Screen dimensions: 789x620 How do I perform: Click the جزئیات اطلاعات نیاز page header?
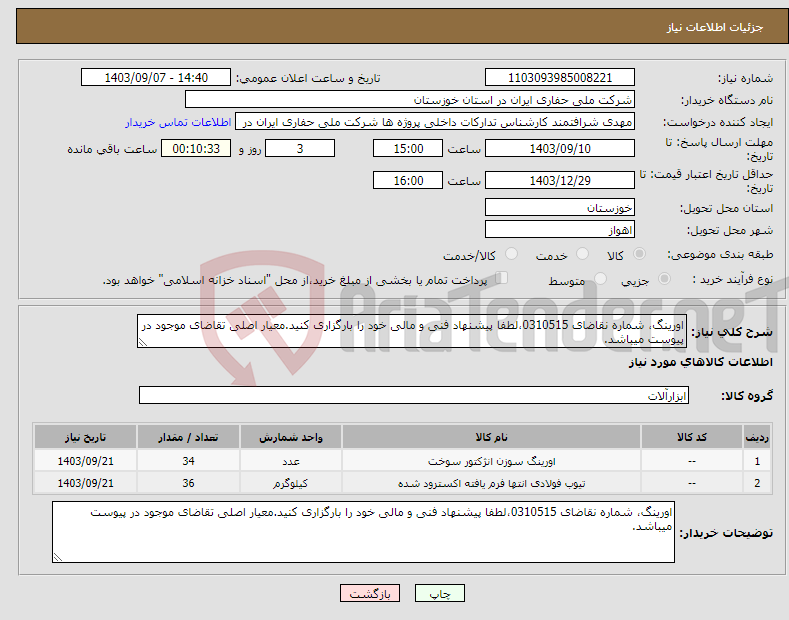point(715,27)
